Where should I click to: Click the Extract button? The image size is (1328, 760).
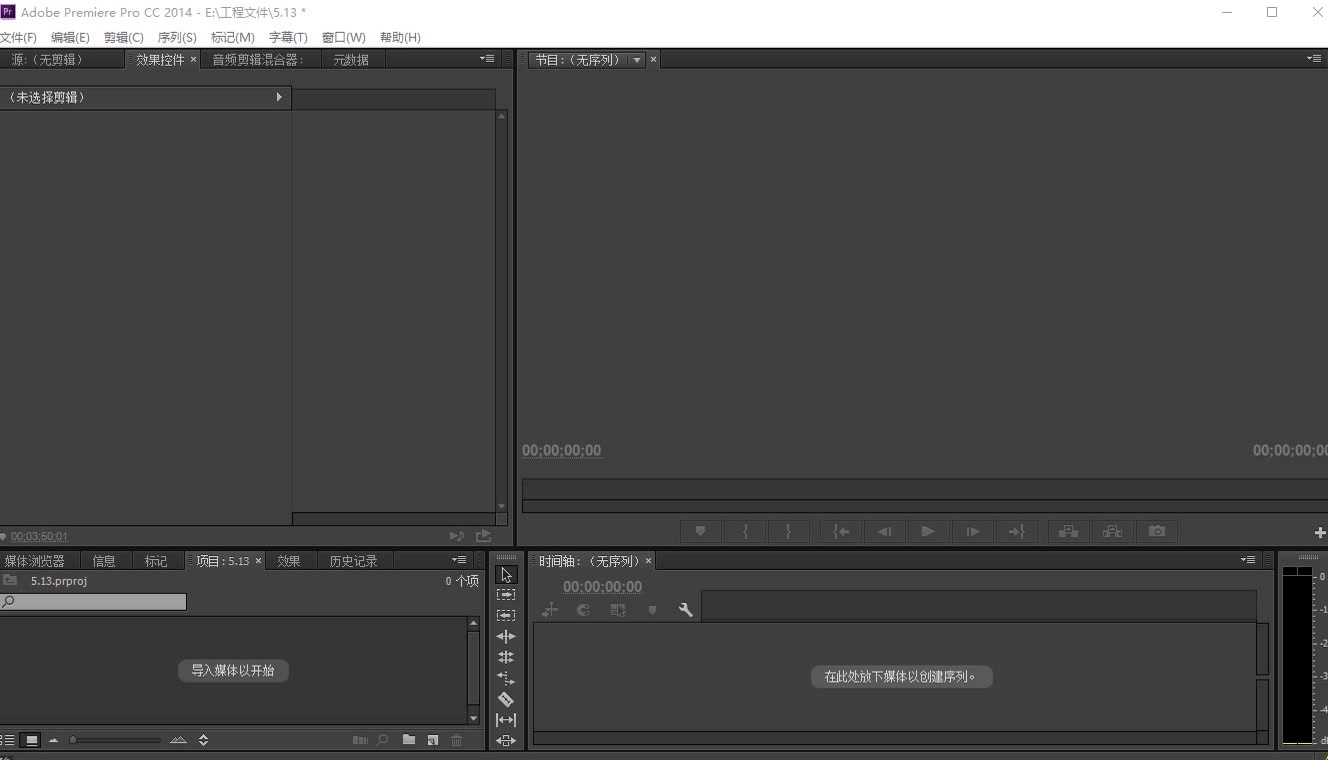pos(1113,531)
